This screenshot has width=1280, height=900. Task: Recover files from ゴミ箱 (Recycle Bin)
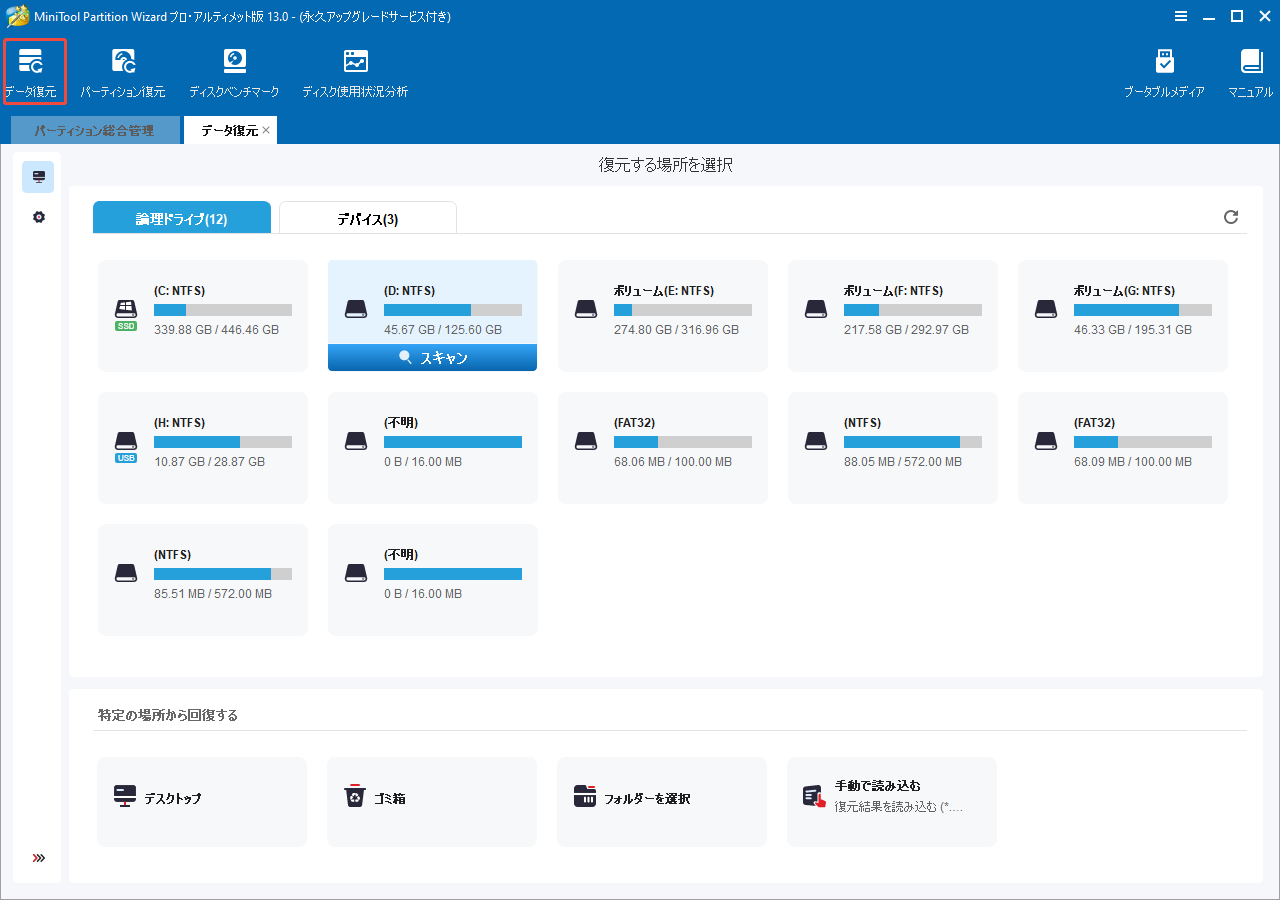coord(432,801)
